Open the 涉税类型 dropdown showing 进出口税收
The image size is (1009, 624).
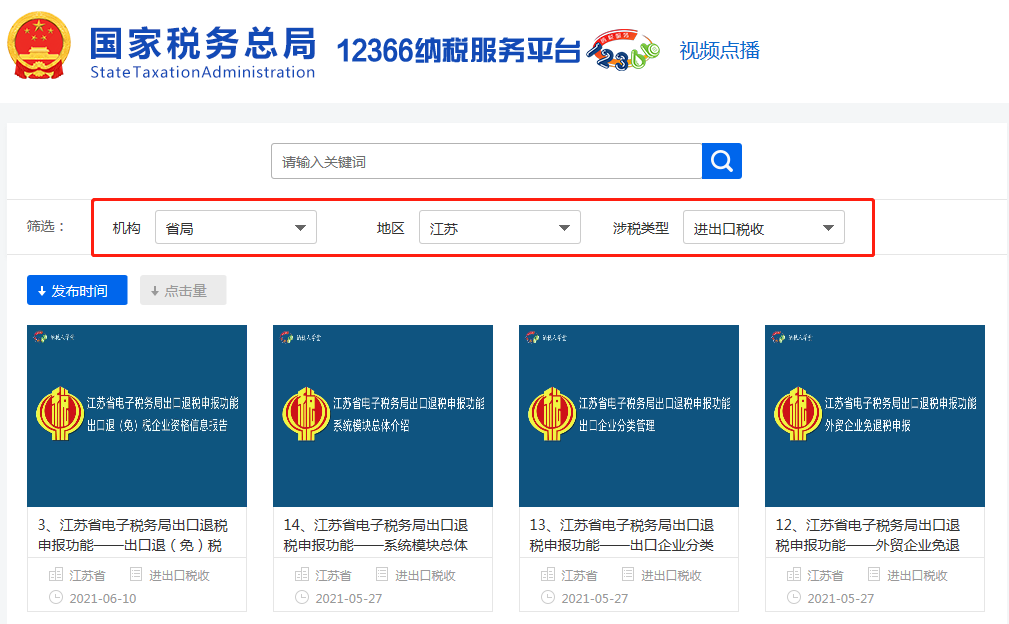click(x=763, y=227)
